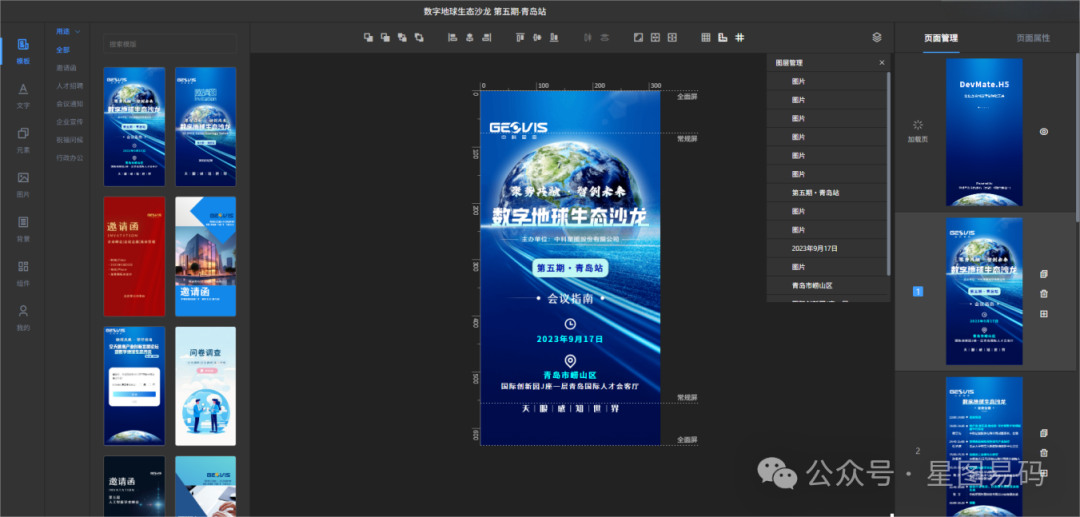Choose the red 邀请函 template

click(x=134, y=256)
